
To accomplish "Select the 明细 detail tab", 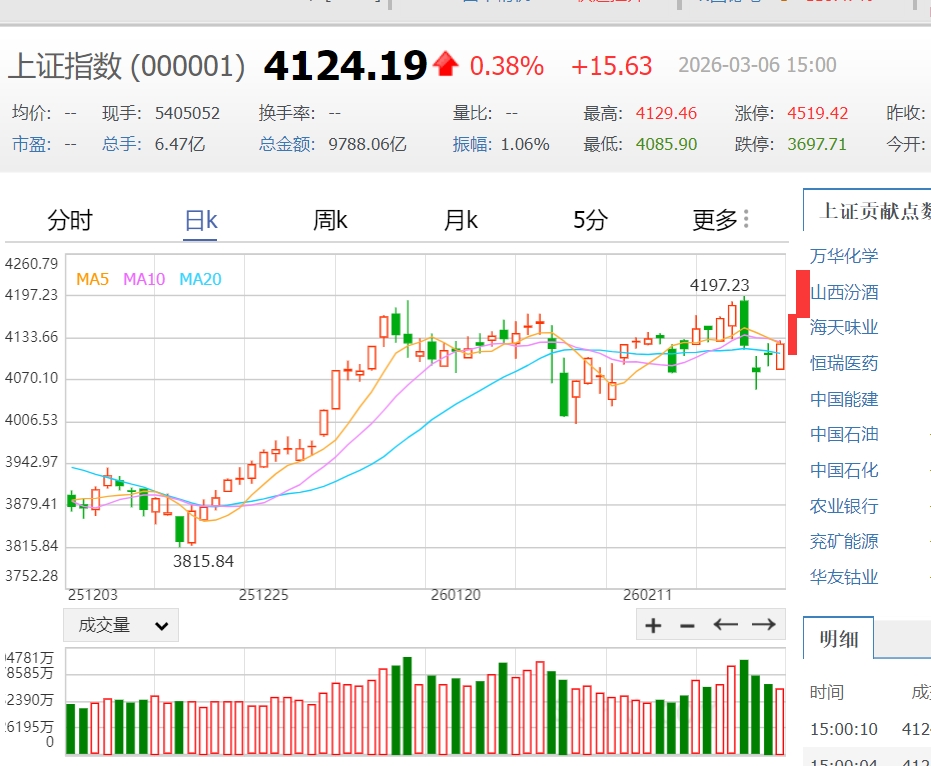I will 838,639.
